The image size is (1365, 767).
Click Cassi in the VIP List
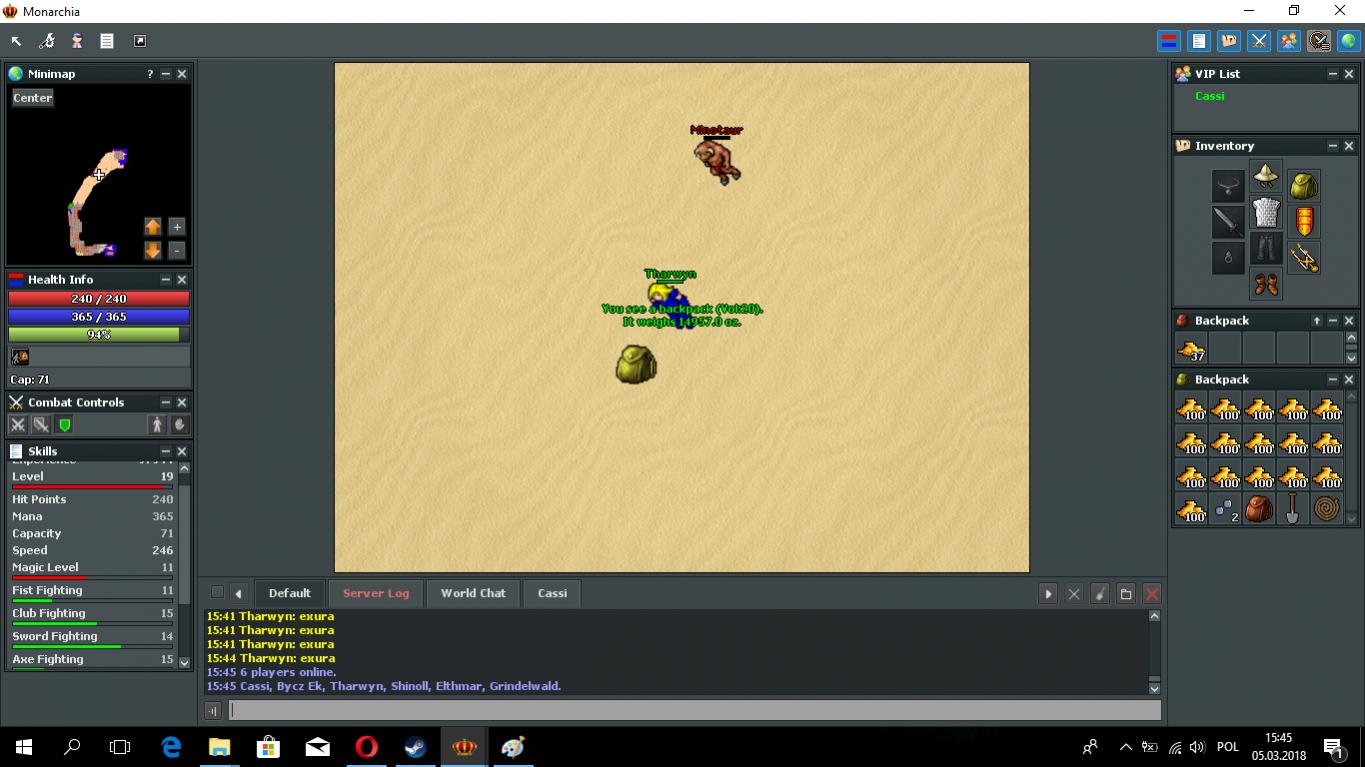1209,96
